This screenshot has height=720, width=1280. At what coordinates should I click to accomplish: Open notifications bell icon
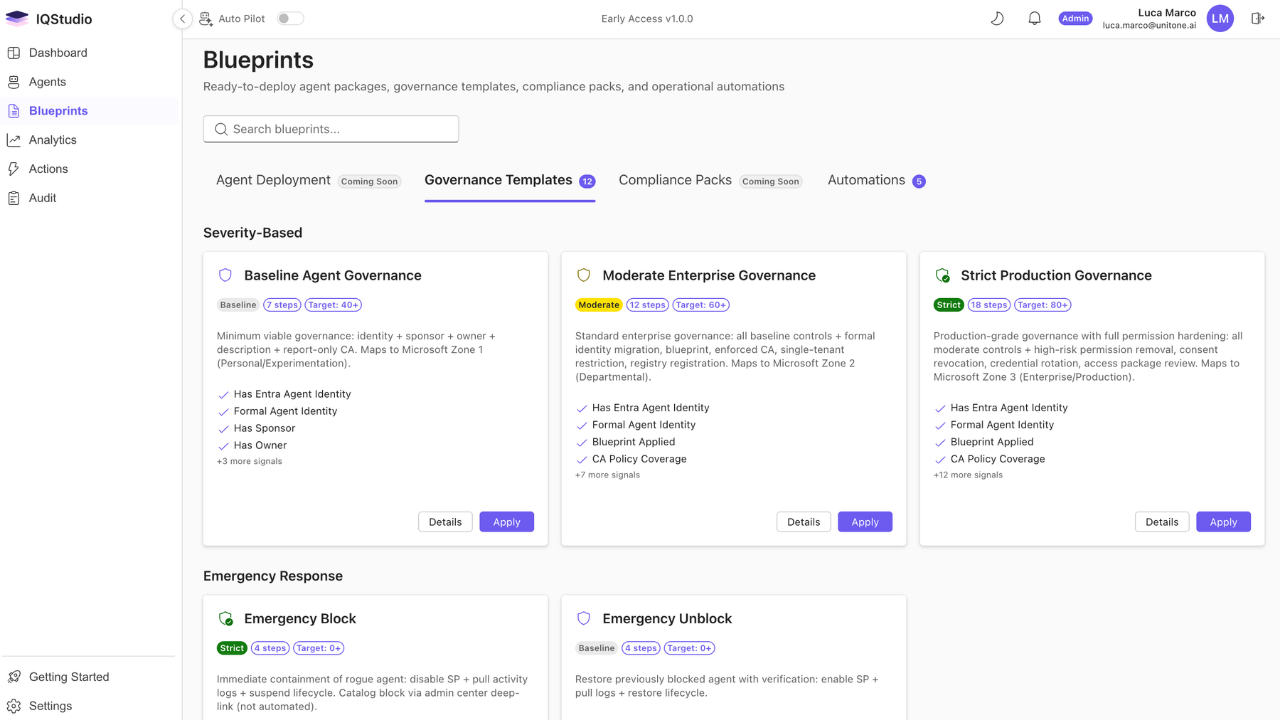pos(1035,18)
